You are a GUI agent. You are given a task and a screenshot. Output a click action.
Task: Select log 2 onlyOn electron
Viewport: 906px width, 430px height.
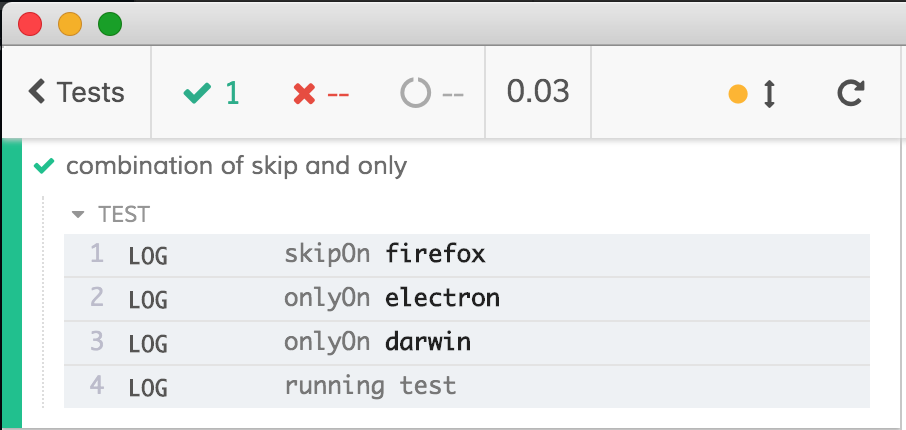(466, 299)
